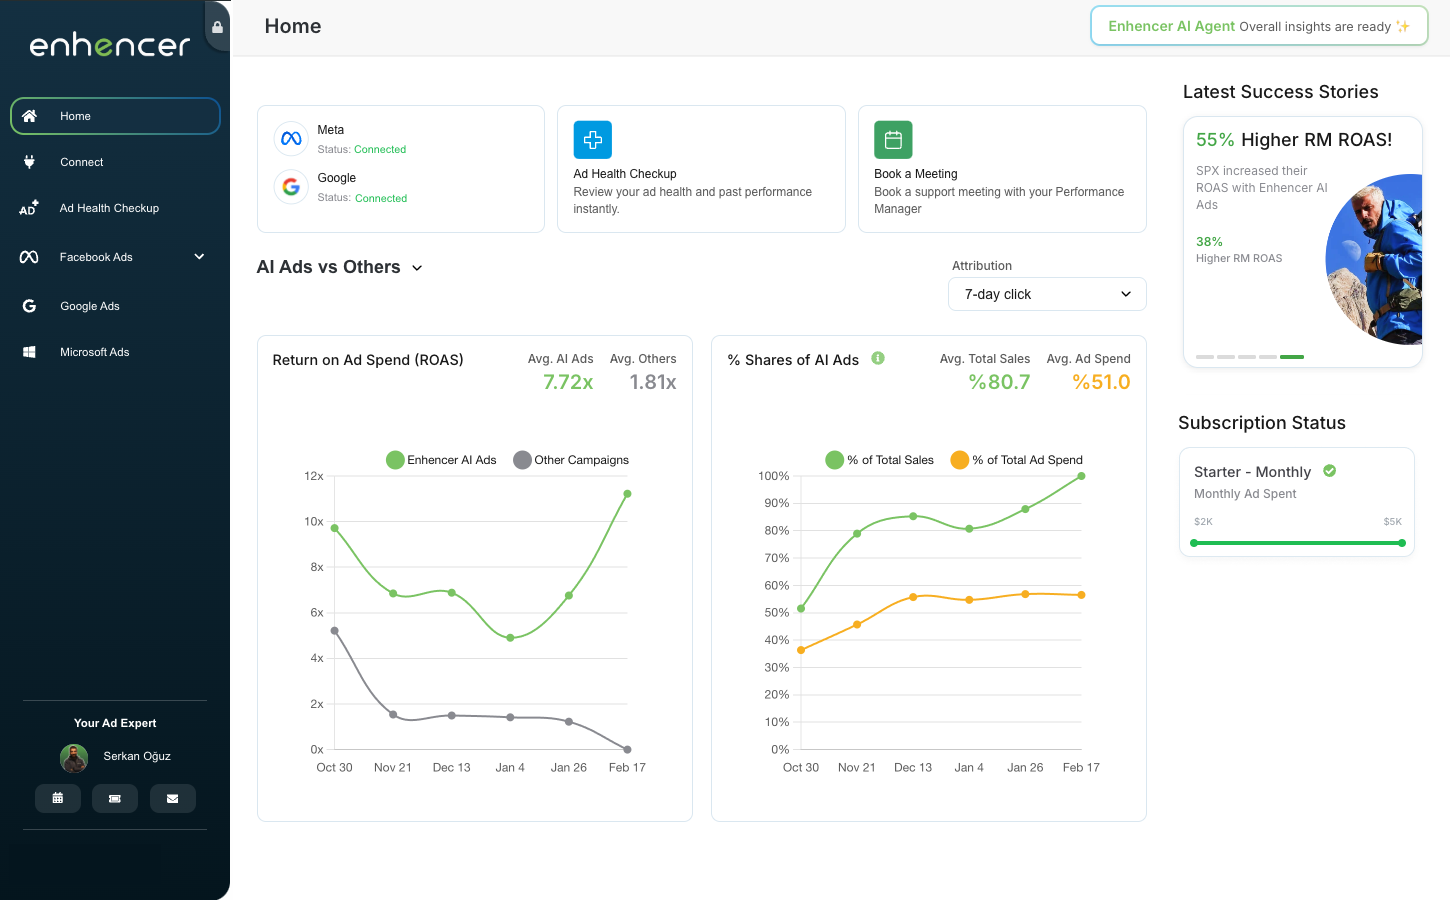Click the Microsoft Ads Windows icon
Screen dimensions: 1450x900
[x=29, y=352]
